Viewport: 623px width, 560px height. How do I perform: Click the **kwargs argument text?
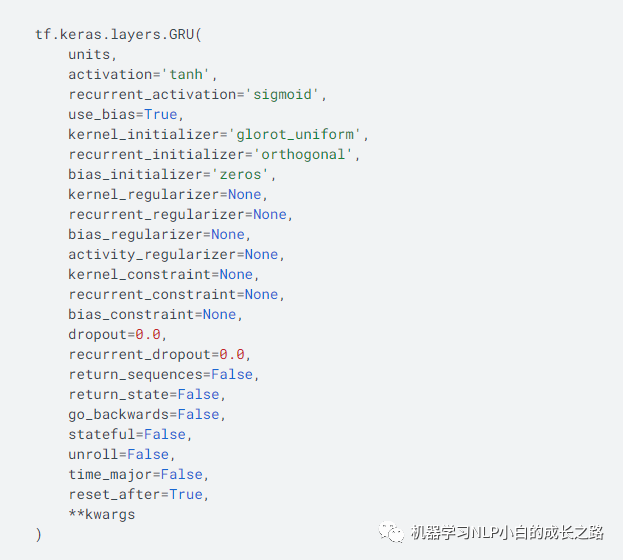(x=101, y=514)
